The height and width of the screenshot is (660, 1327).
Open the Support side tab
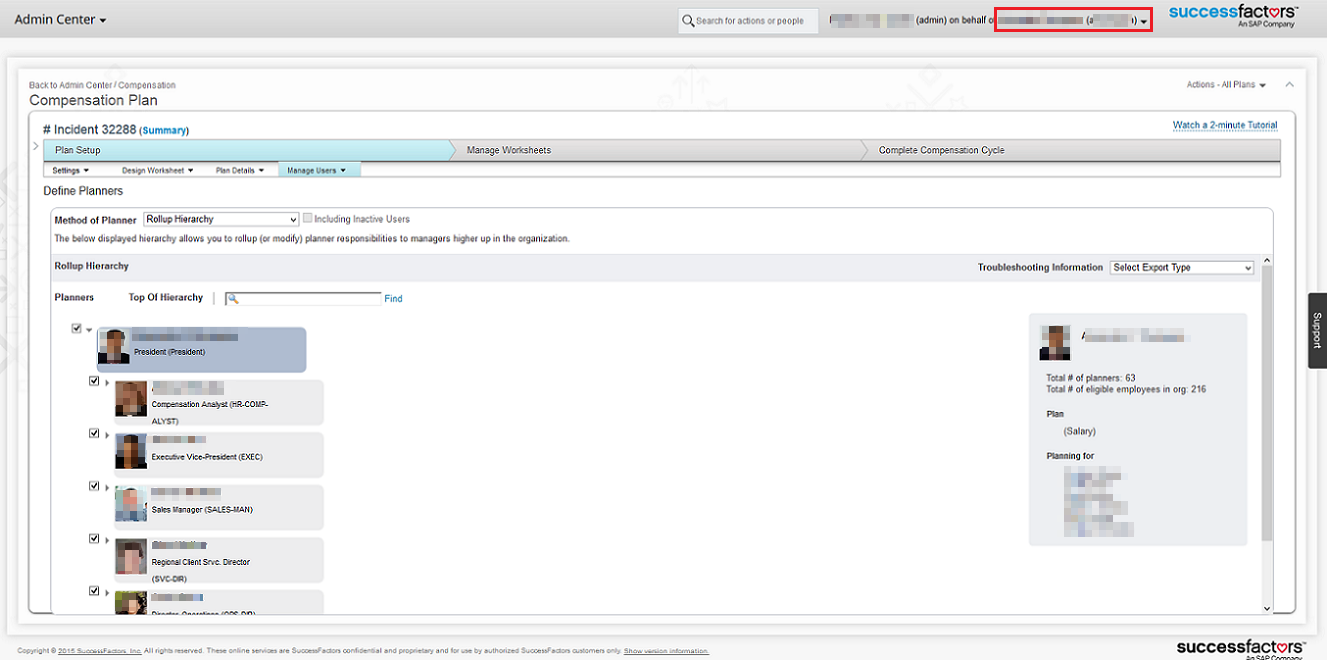1317,330
